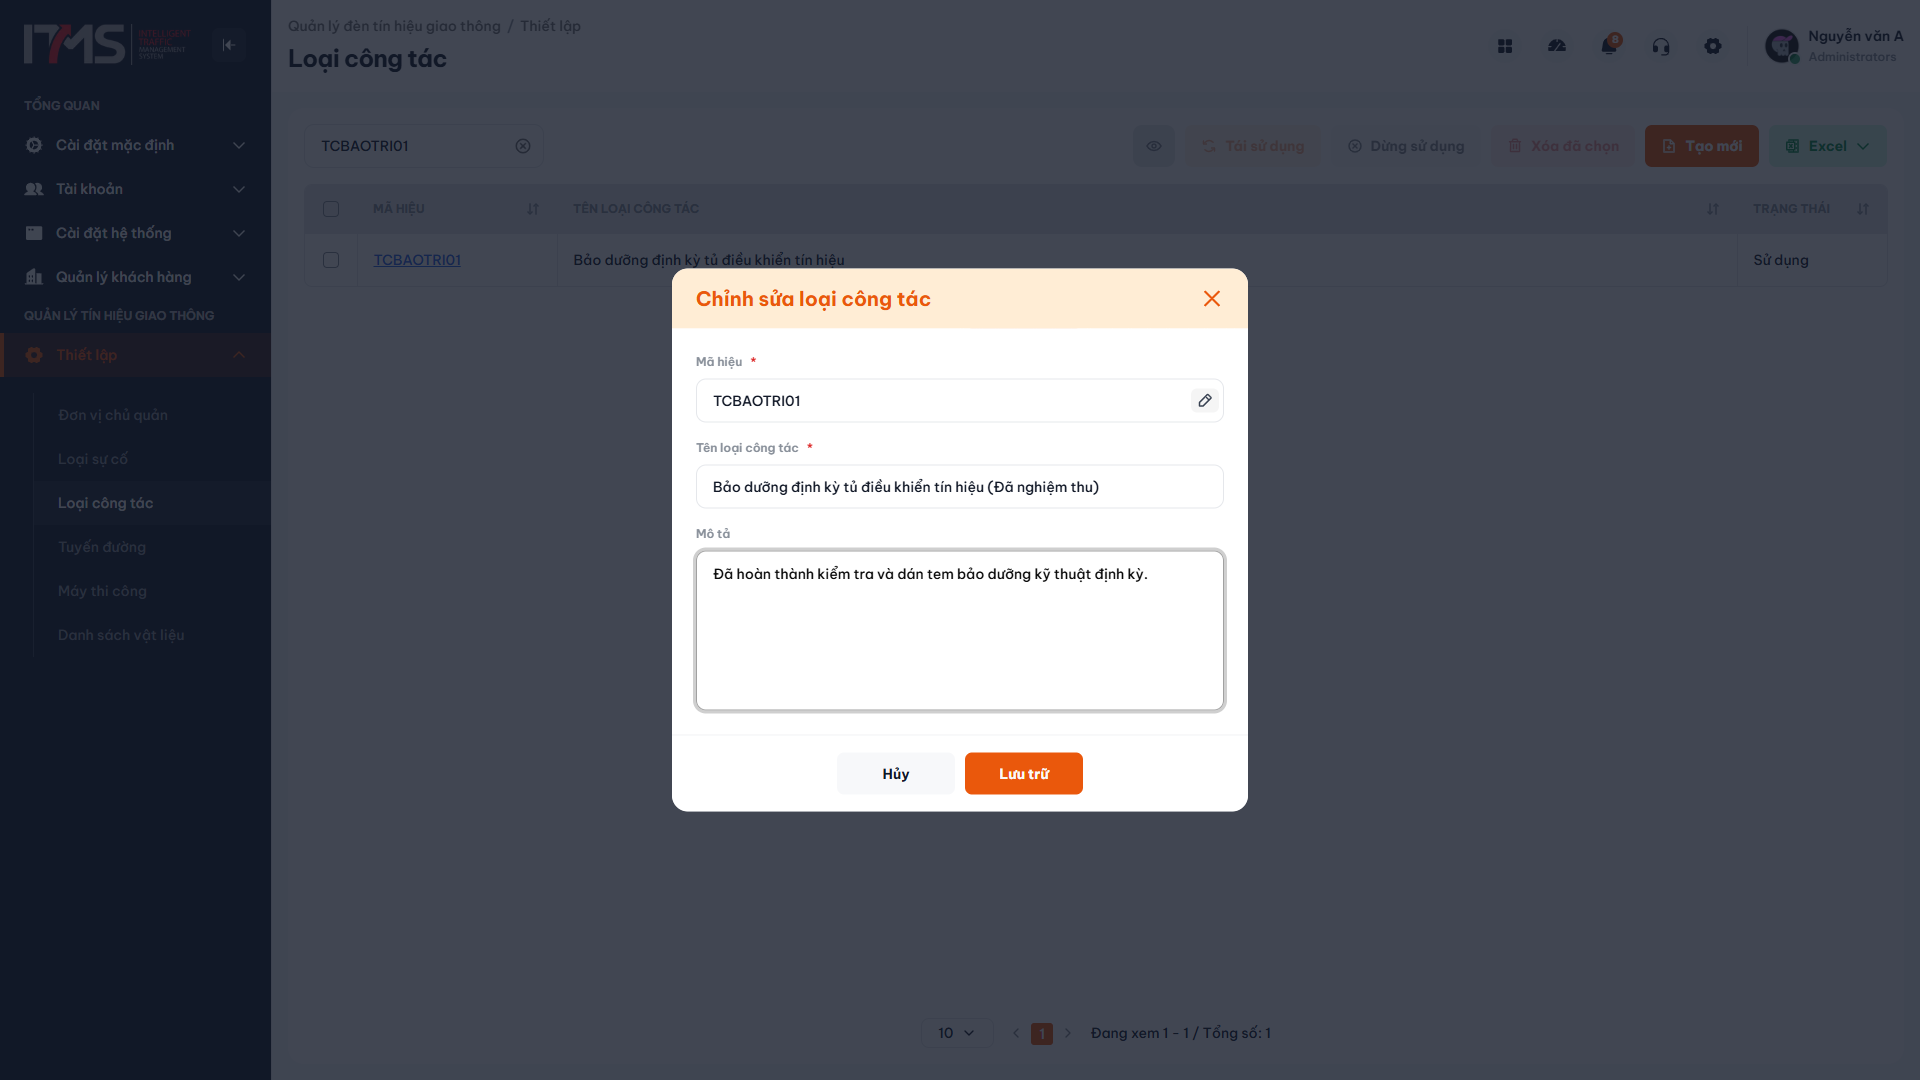Clear the TCBAOTRI01 search filter
Screen dimensions: 1920x1080
523,146
